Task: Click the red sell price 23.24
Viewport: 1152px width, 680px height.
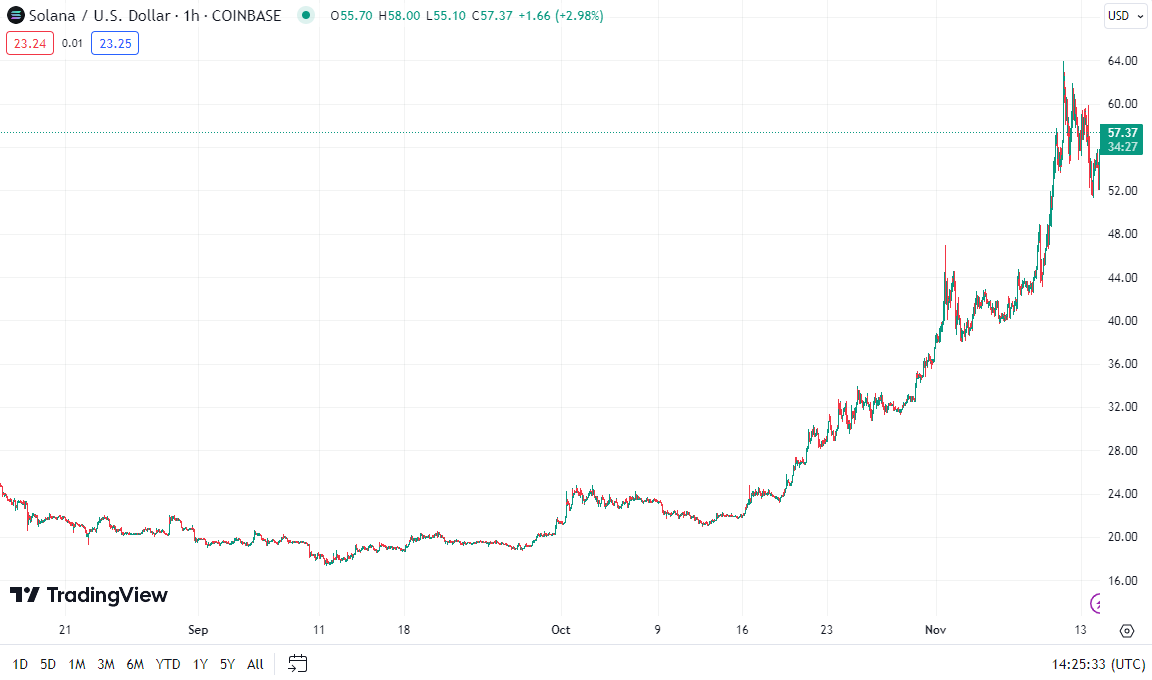Action: (30, 43)
